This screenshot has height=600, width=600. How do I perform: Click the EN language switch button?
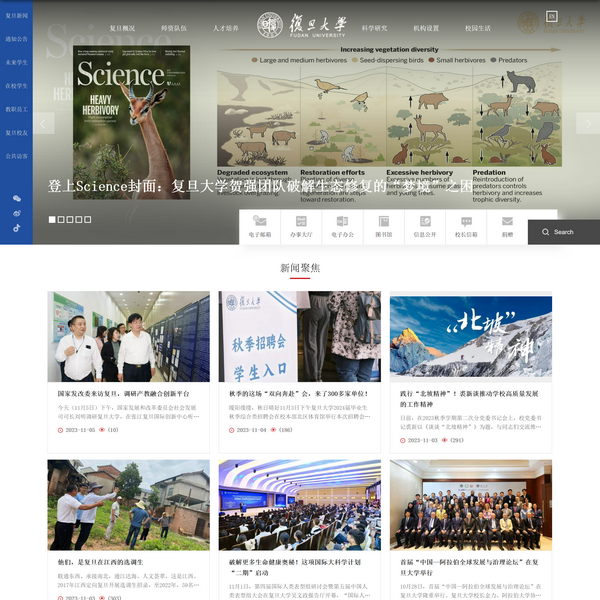coord(551,17)
